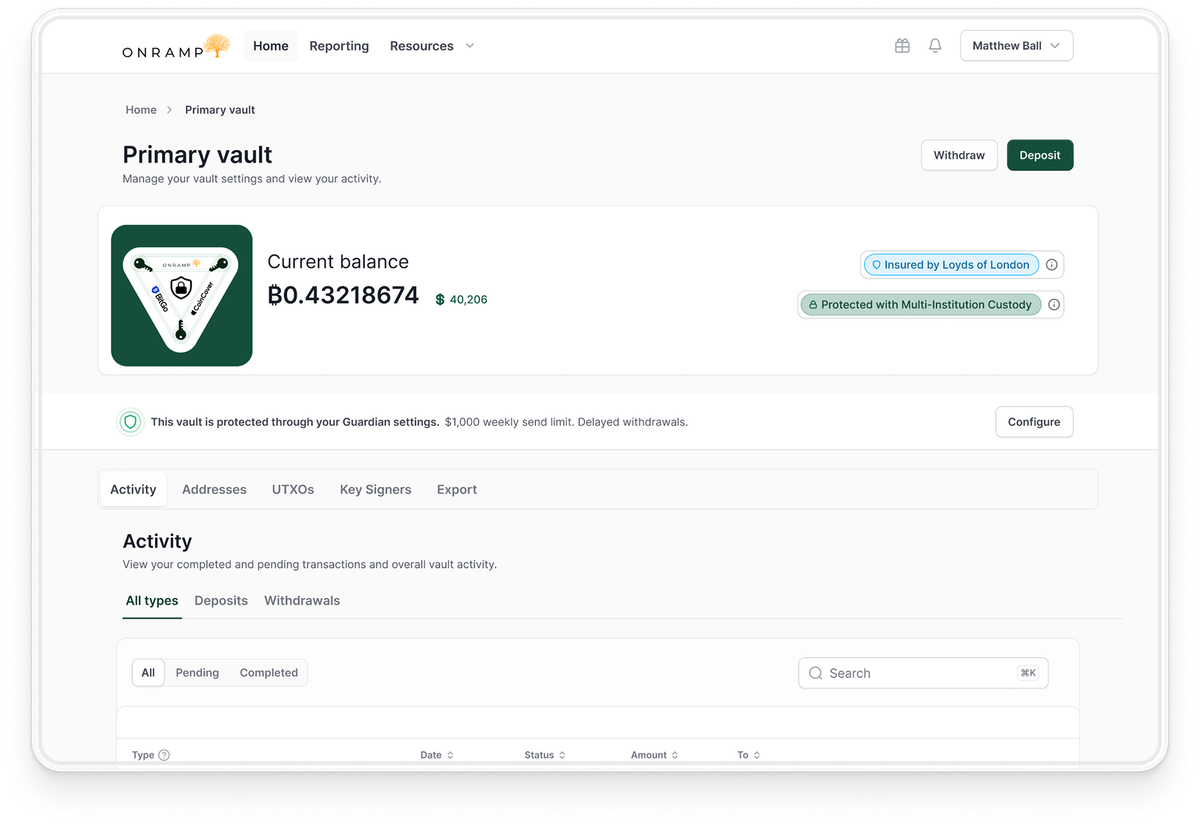This screenshot has height=826, width=1200.
Task: Click the Onramp logo
Action: point(176,47)
